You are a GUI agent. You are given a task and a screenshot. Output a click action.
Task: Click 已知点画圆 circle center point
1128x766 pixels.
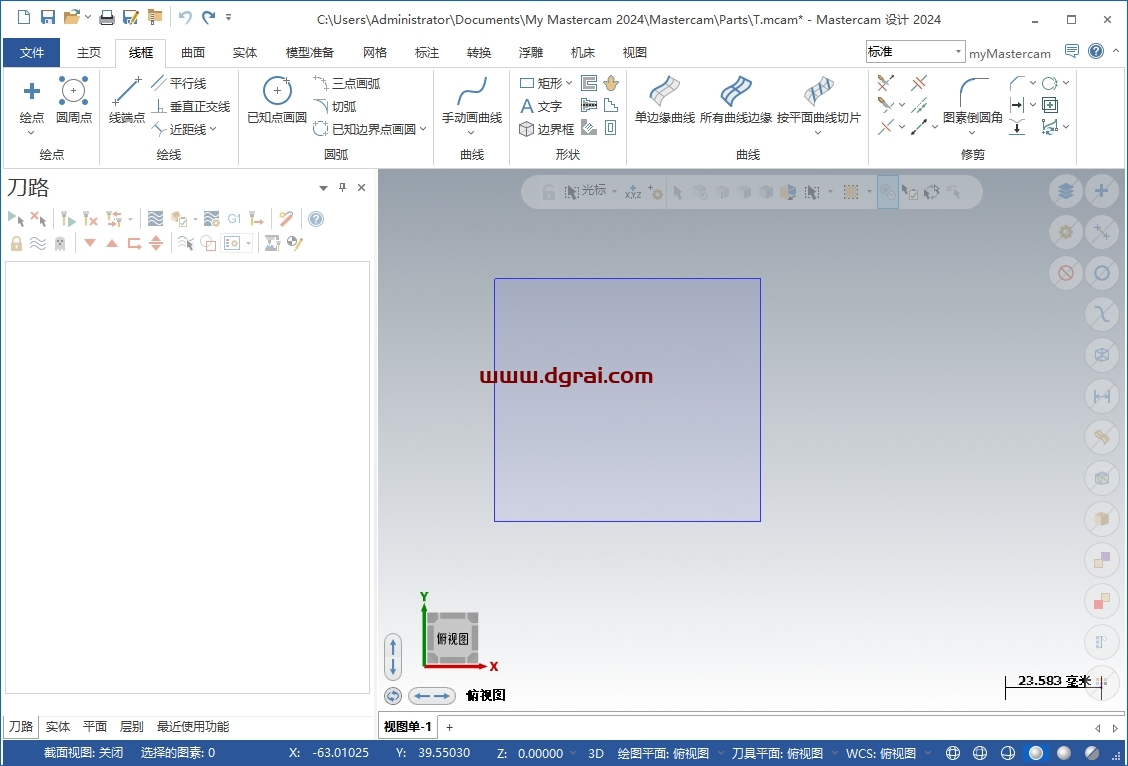click(277, 99)
